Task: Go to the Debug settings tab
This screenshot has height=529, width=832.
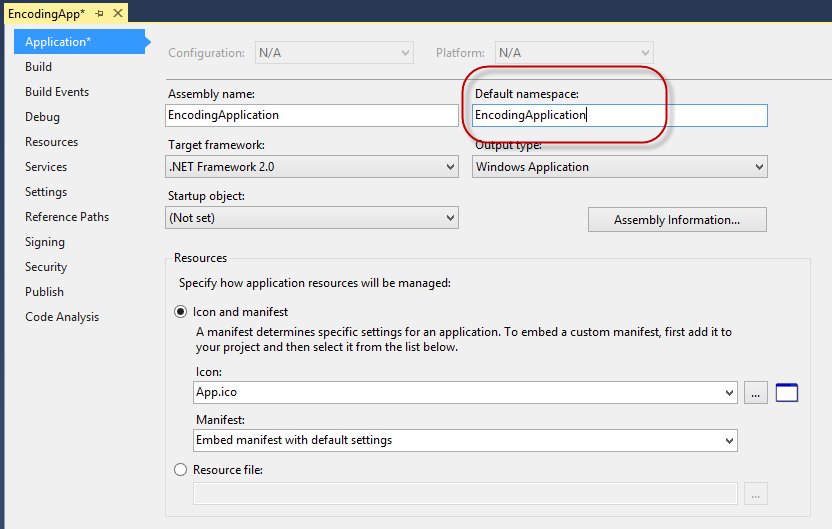Action: [42, 117]
